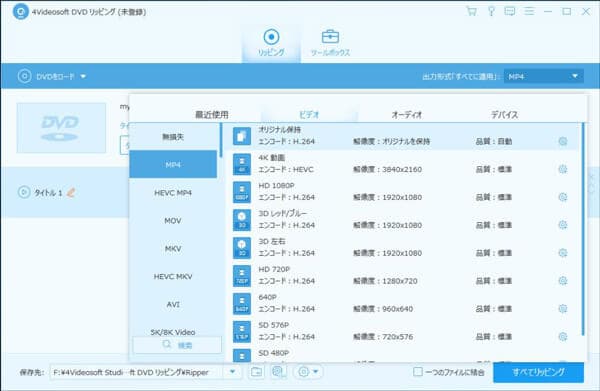
Task: Click the format list vertical scrollbar
Action: tap(583, 229)
